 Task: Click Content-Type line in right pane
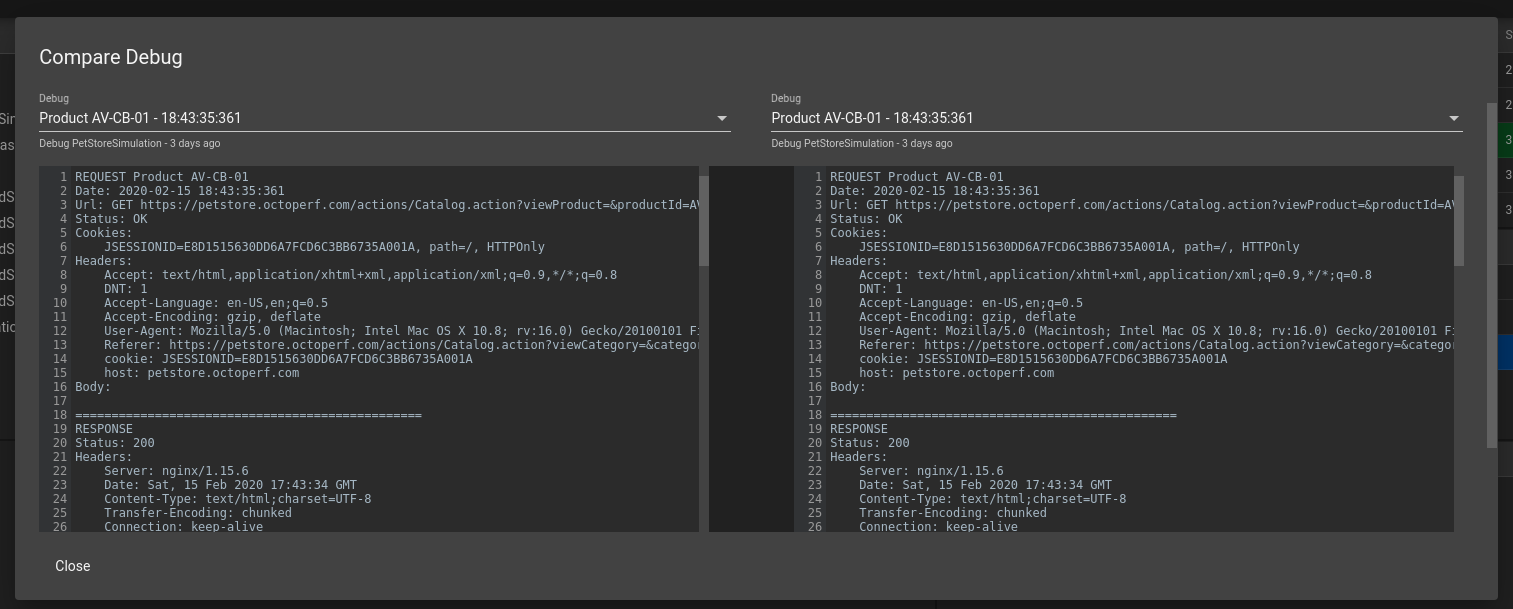click(992, 499)
